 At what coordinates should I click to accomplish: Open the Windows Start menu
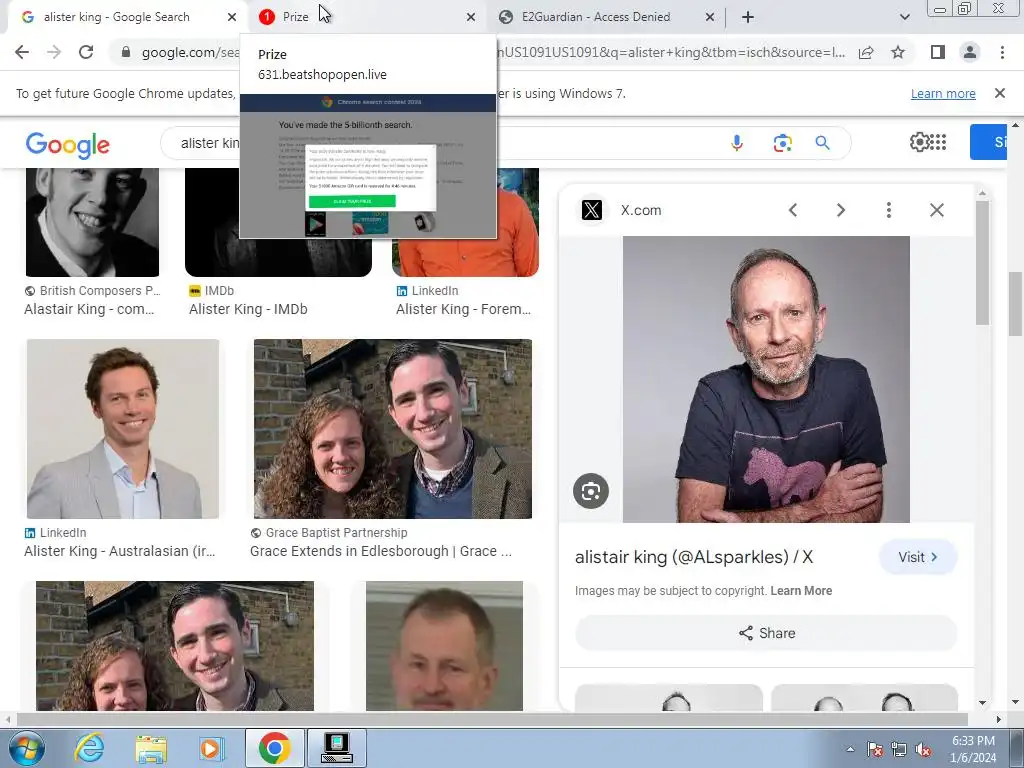pos(25,748)
